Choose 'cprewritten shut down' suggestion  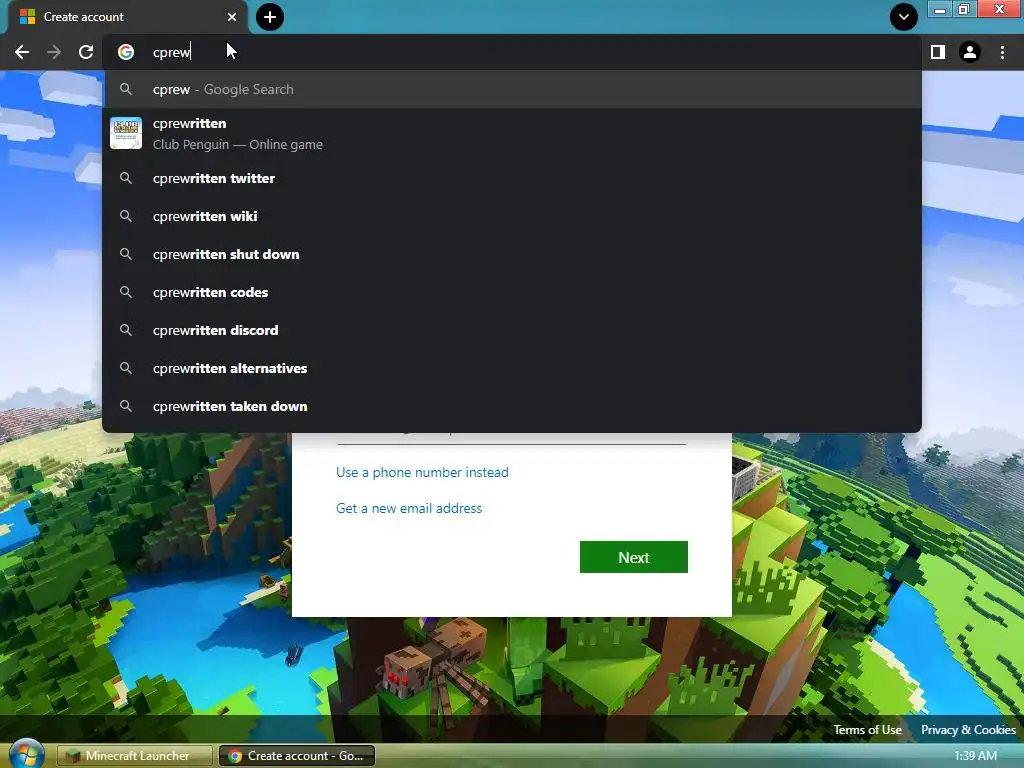tap(512, 254)
